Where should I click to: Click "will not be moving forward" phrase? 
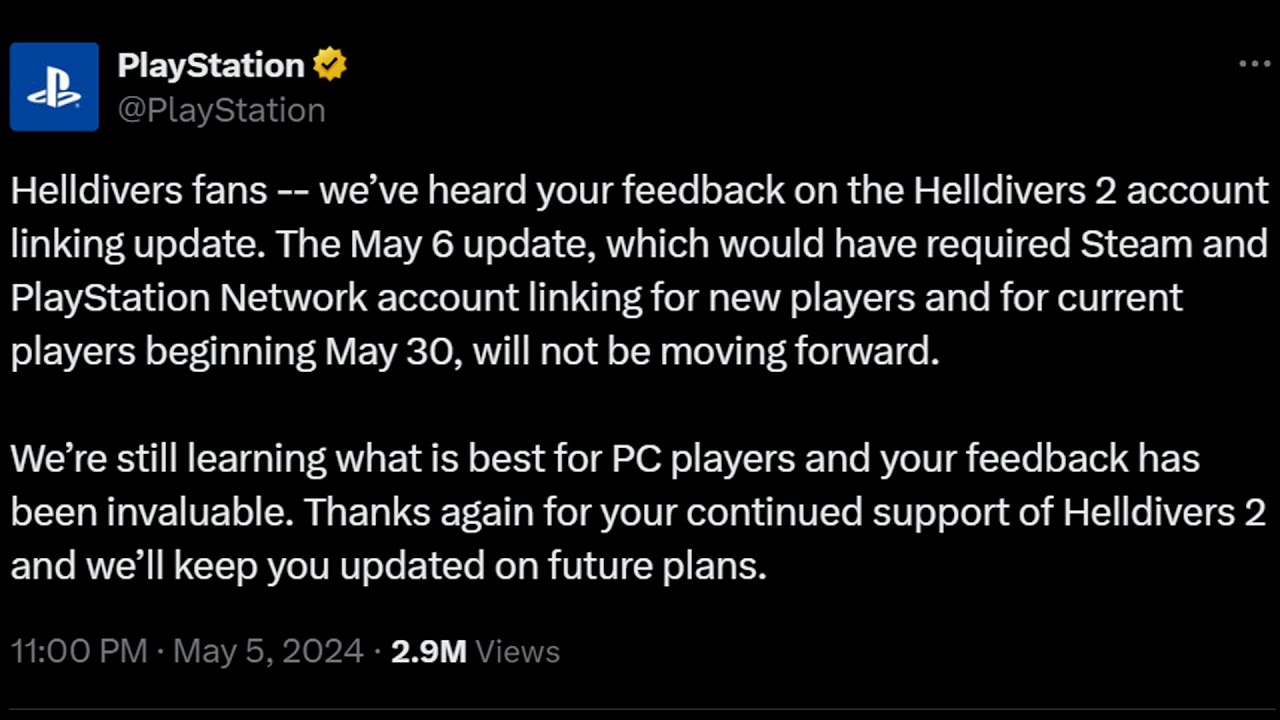(706, 352)
